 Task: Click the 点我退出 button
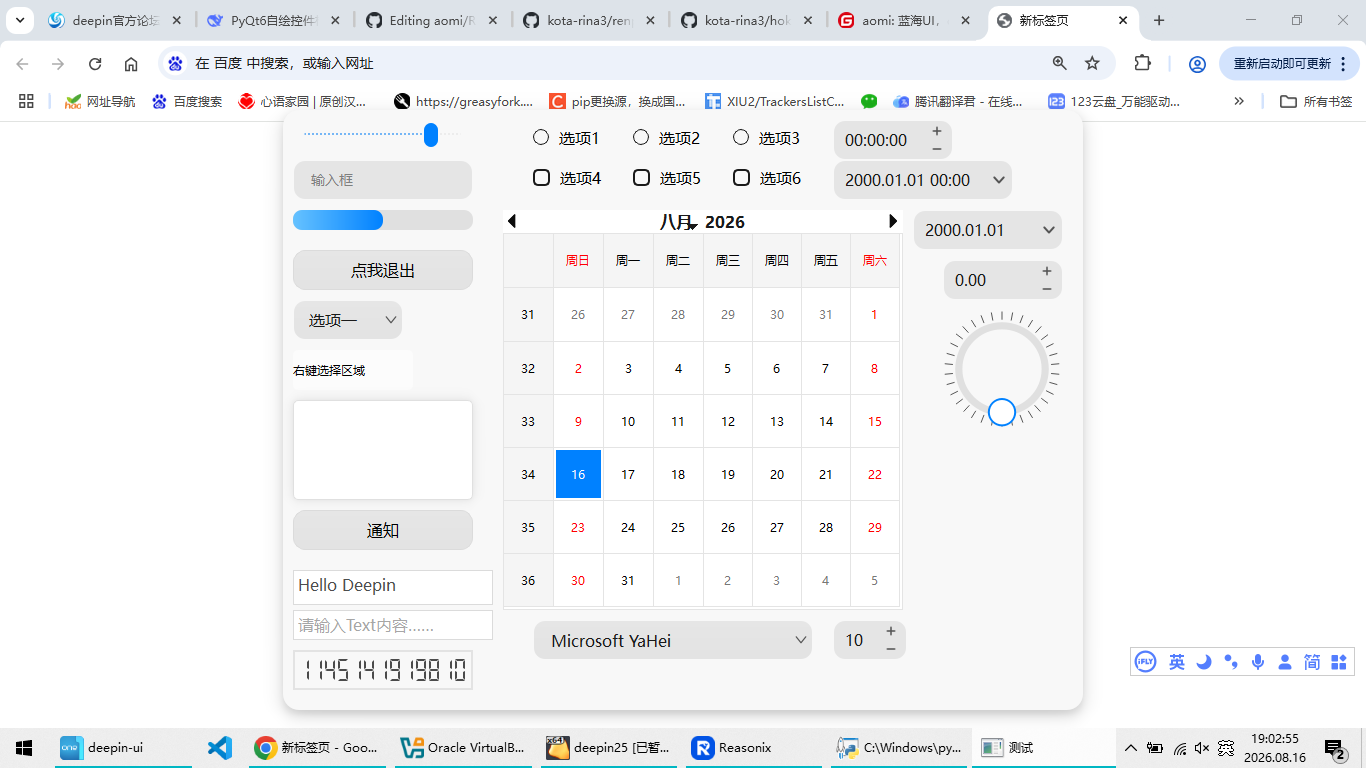pos(383,270)
